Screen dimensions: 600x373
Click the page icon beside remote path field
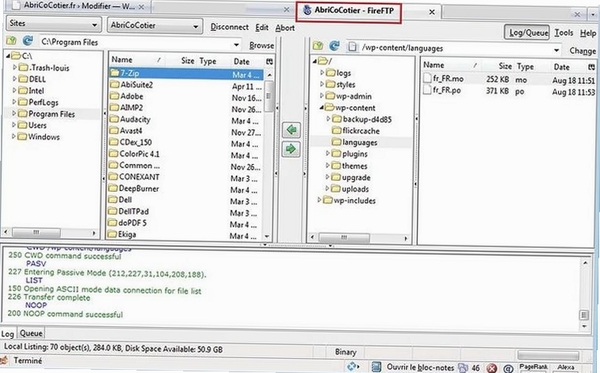352,47
